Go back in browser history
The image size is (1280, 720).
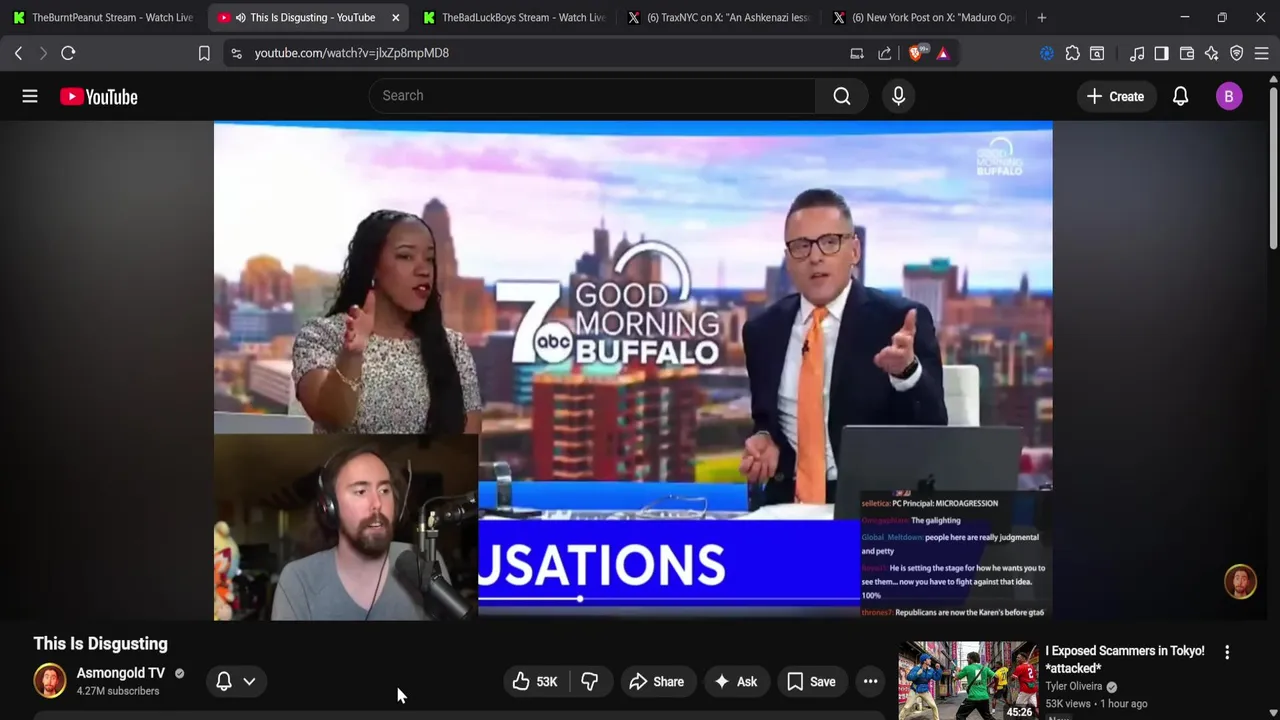(18, 53)
